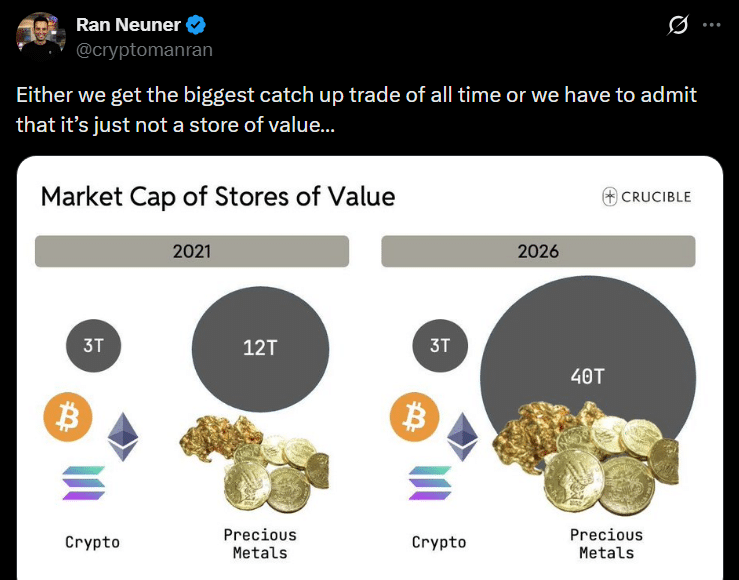Open the Grok slash-circle icon

[x=678, y=26]
